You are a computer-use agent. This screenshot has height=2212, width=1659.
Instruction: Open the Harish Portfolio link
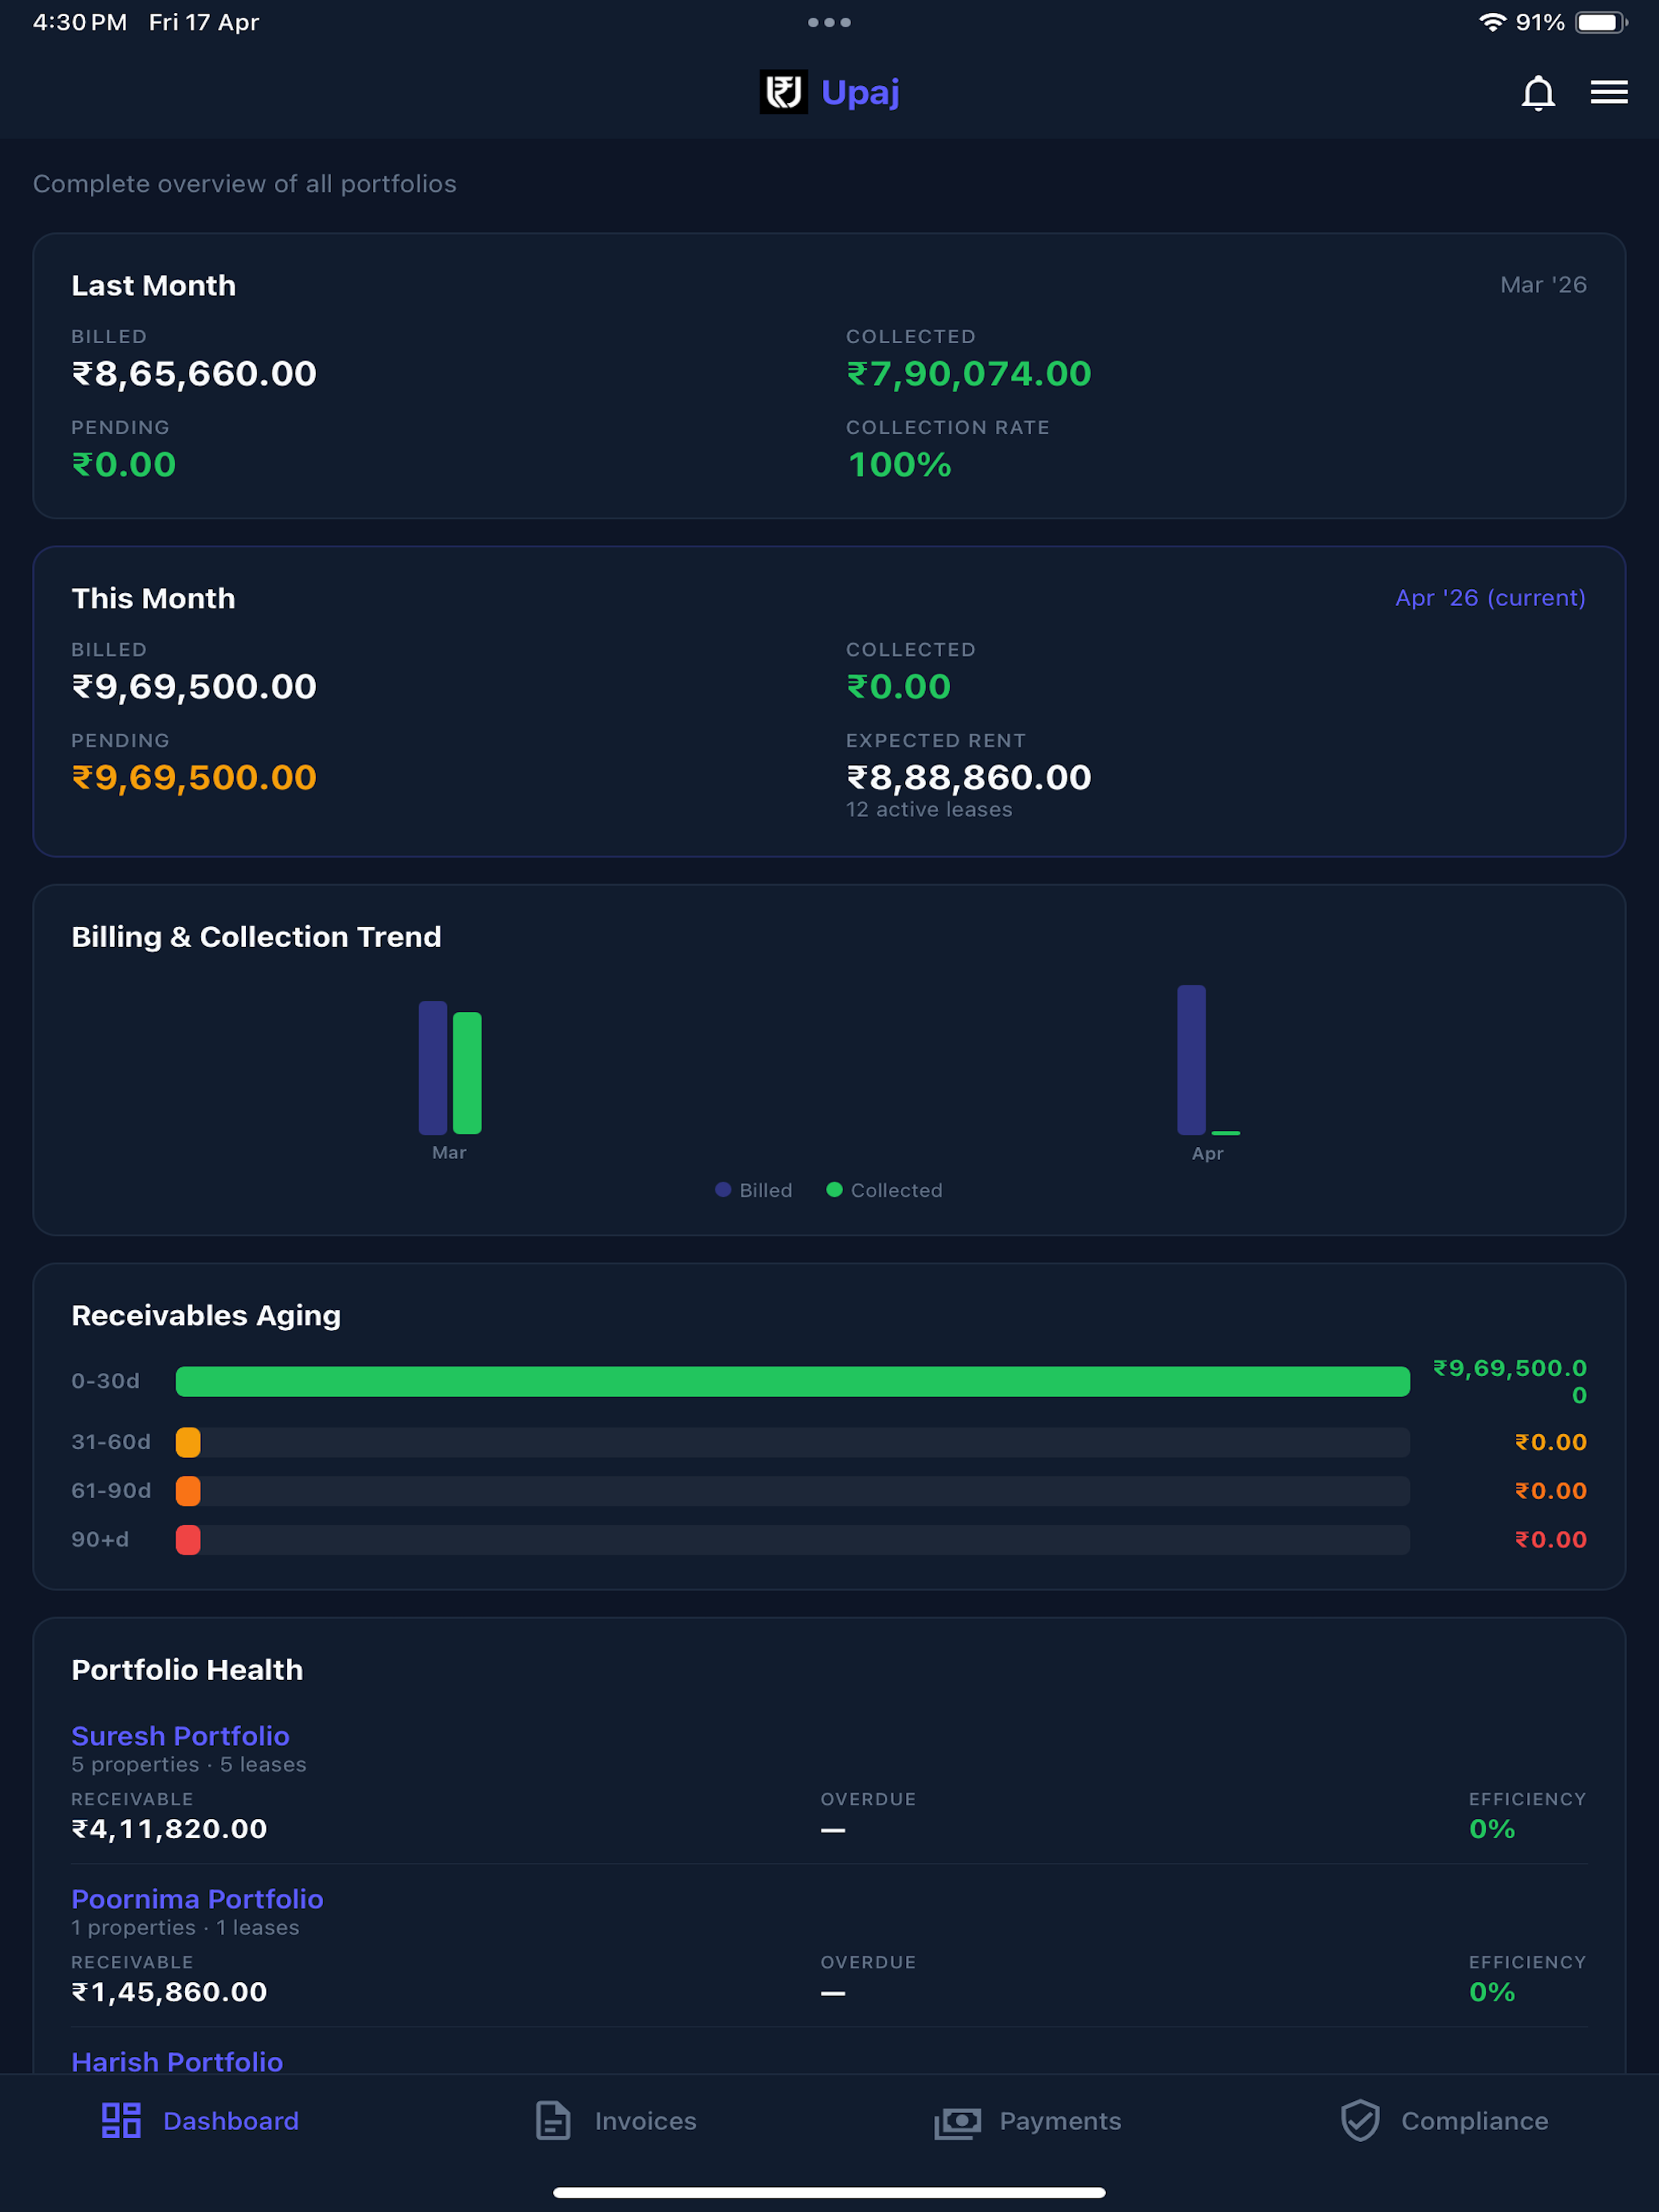tap(177, 2061)
